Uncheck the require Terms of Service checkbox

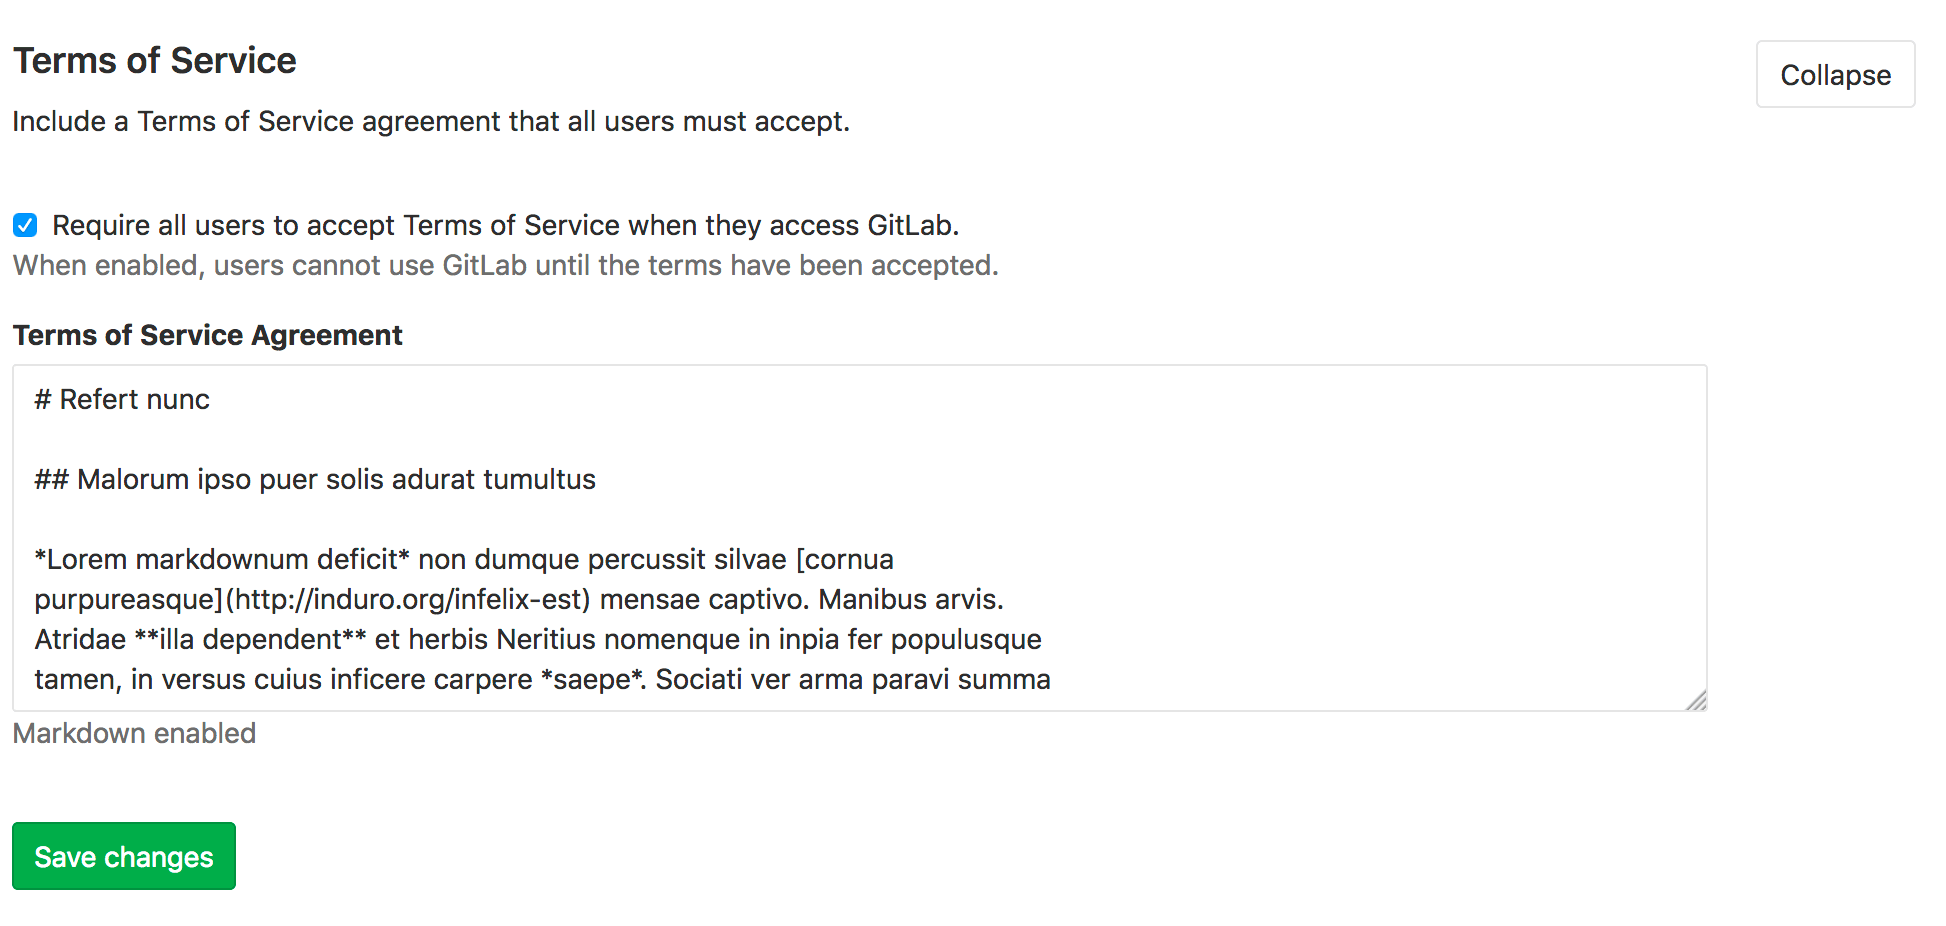tap(25, 225)
